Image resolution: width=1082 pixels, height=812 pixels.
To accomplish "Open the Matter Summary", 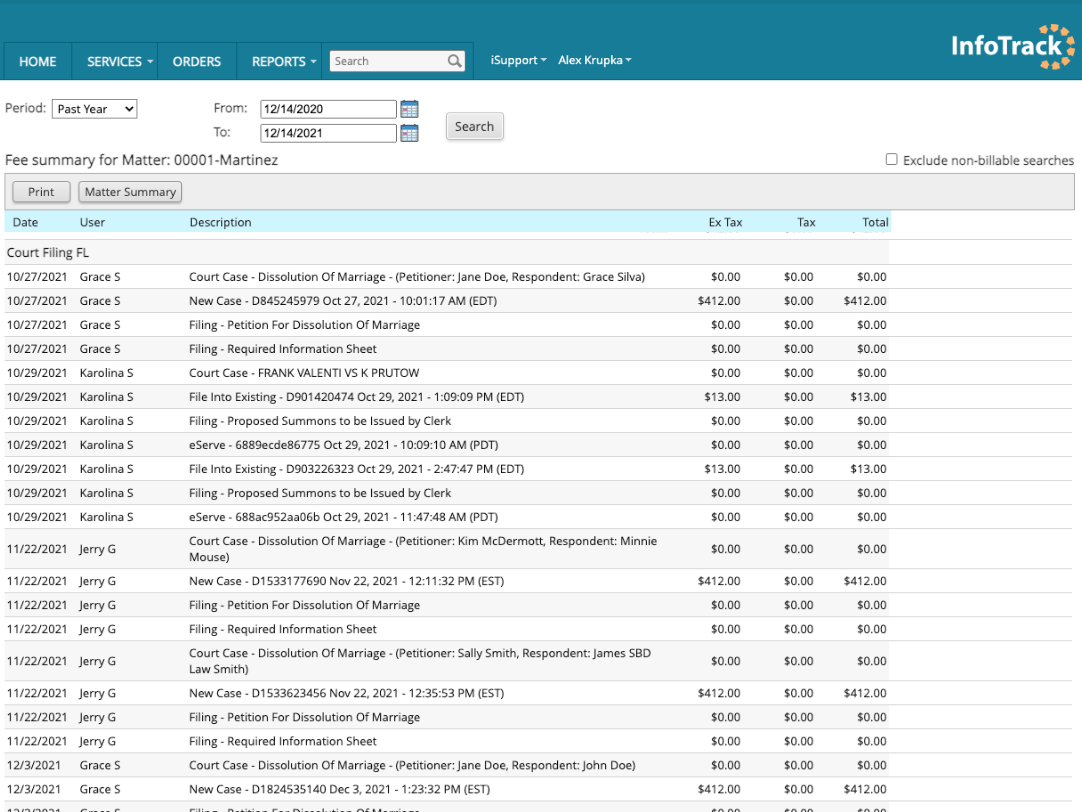I will (130, 192).
